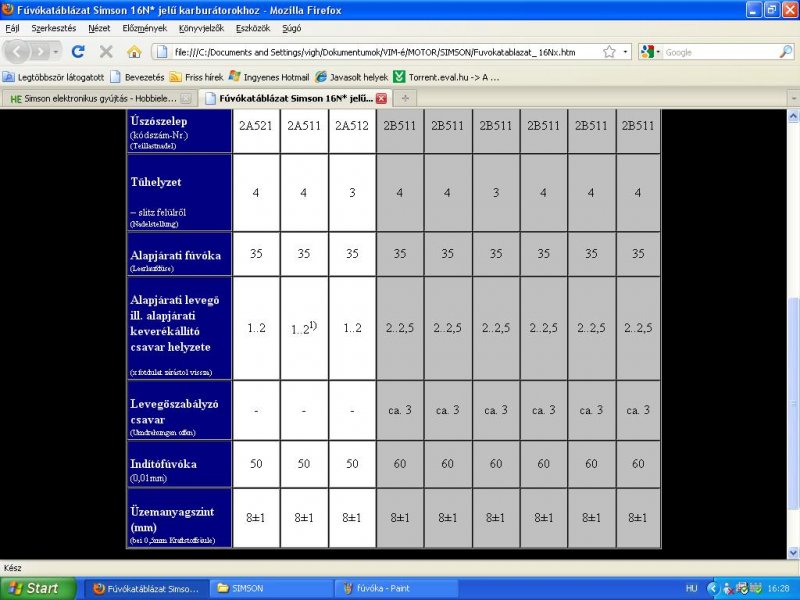Open the Torrent.eval.hu bookmark
The image size is (800, 600).
pyautogui.click(x=447, y=77)
